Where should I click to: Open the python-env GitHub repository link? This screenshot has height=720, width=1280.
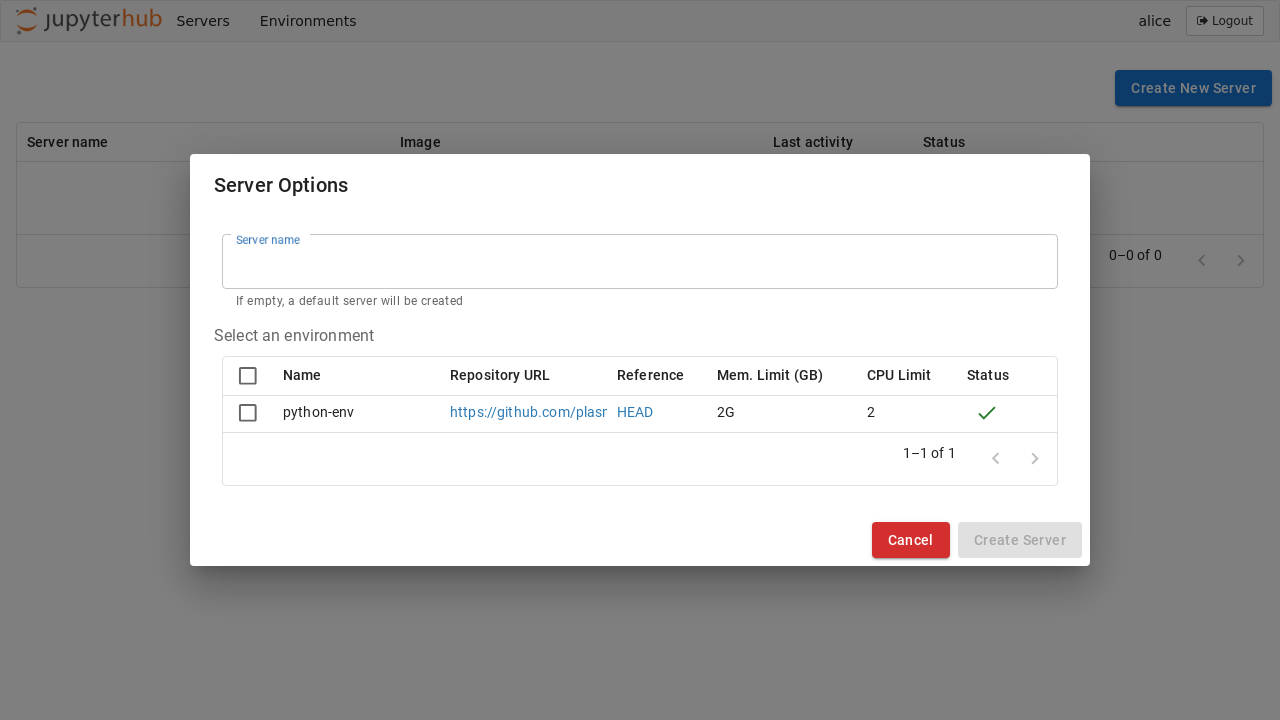pos(528,412)
